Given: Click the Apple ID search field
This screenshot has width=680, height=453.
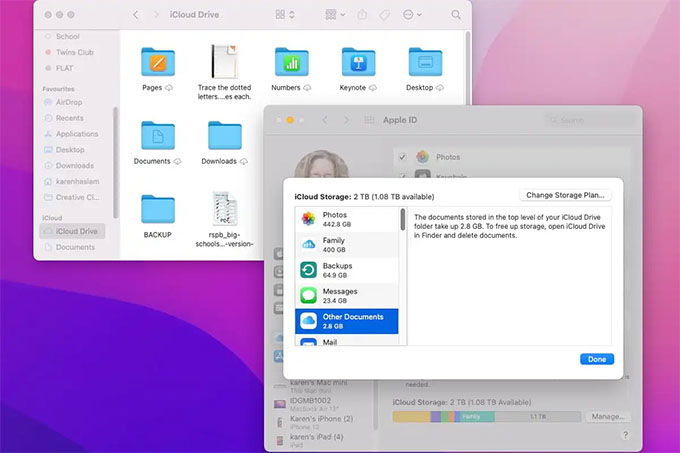Looking at the screenshot, I should pyautogui.click(x=588, y=120).
